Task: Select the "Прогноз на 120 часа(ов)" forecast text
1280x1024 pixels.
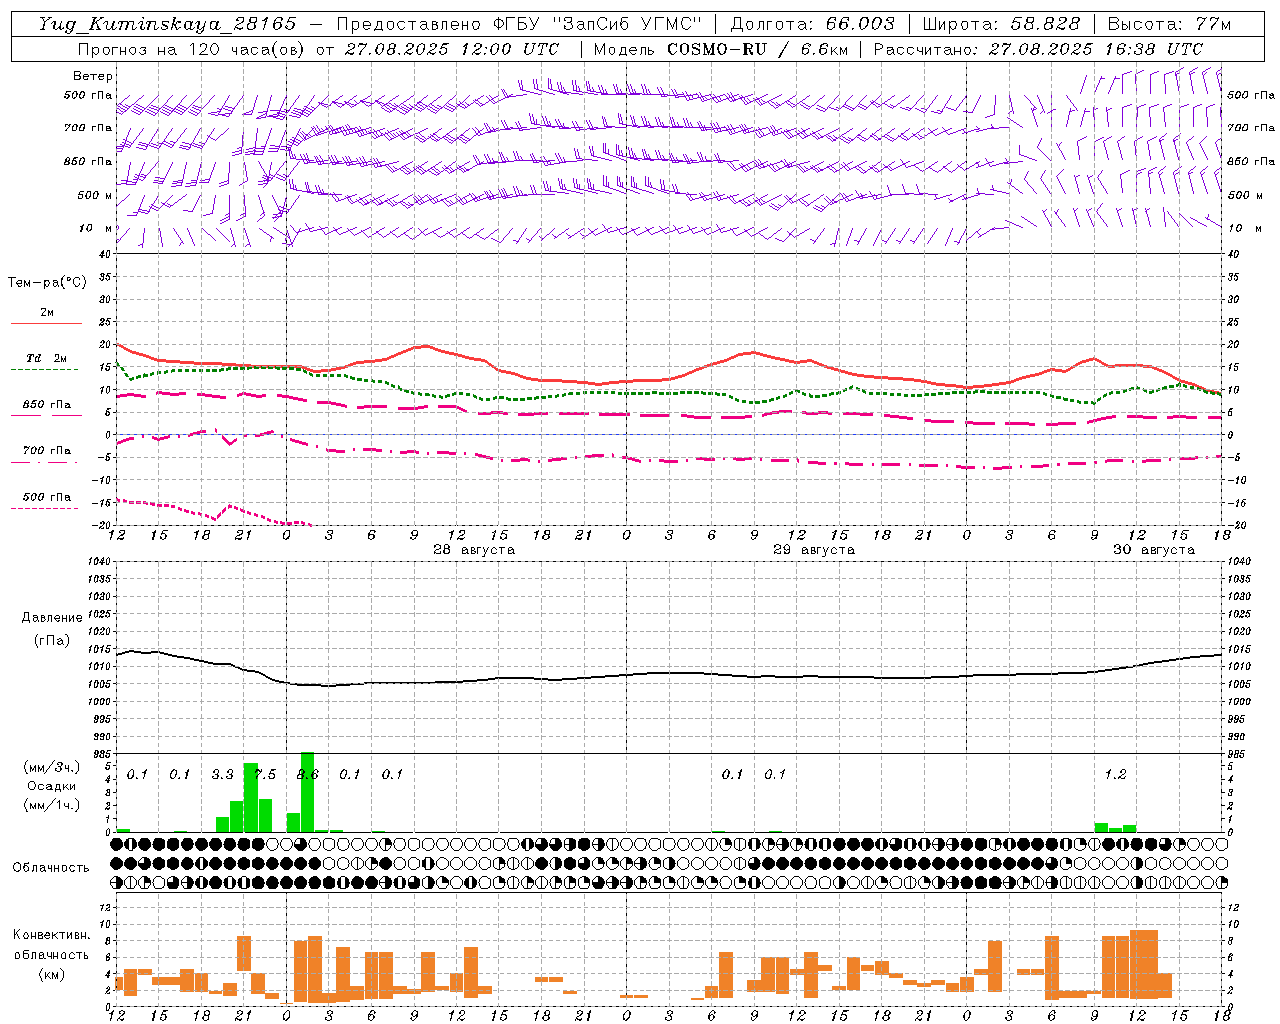Action: (x=192, y=49)
